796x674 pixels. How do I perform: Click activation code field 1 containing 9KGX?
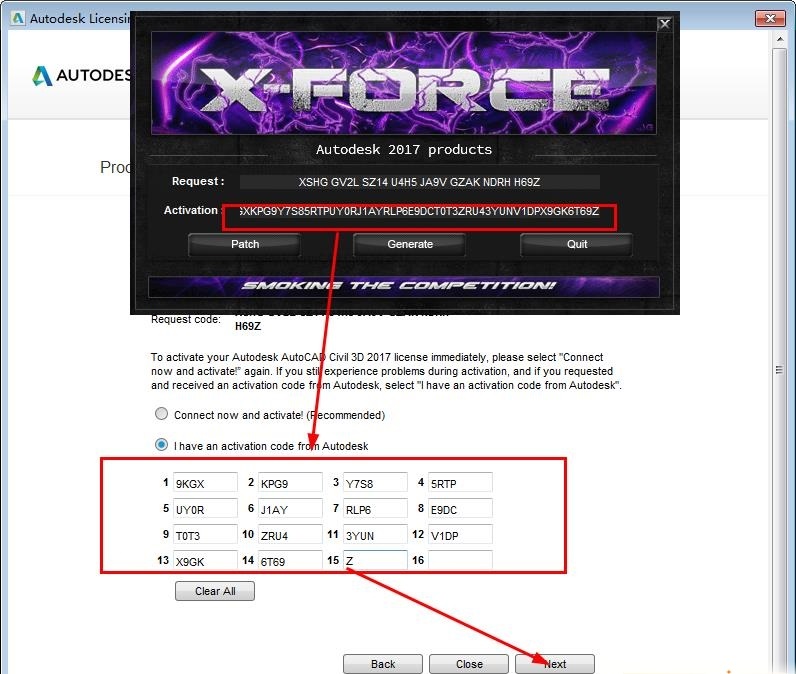(205, 482)
